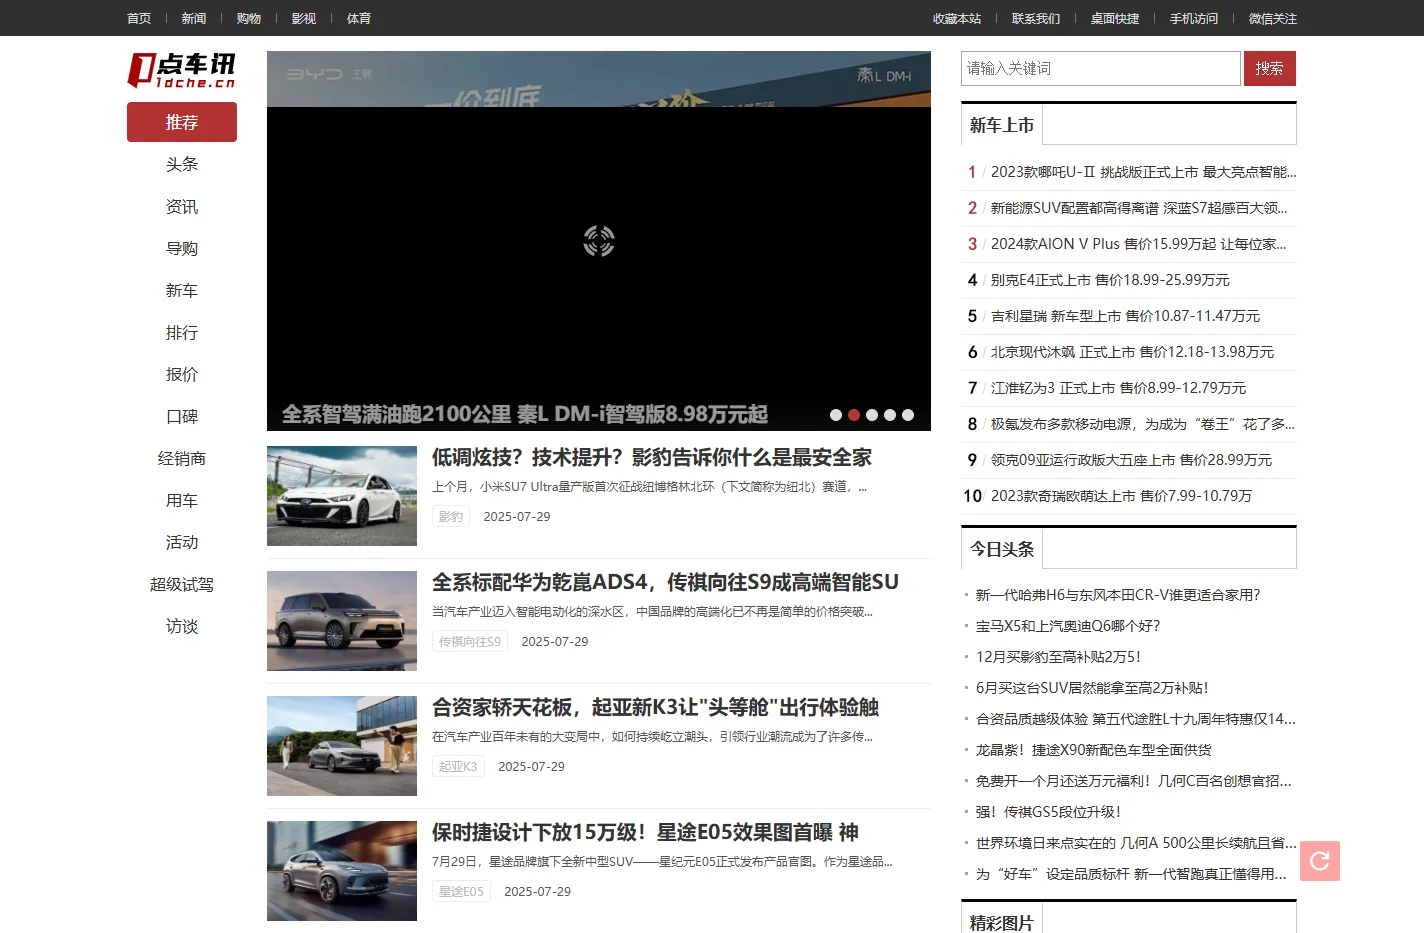The image size is (1424, 933).
Task: Select 排行 in the sidebar
Action: pos(182,332)
